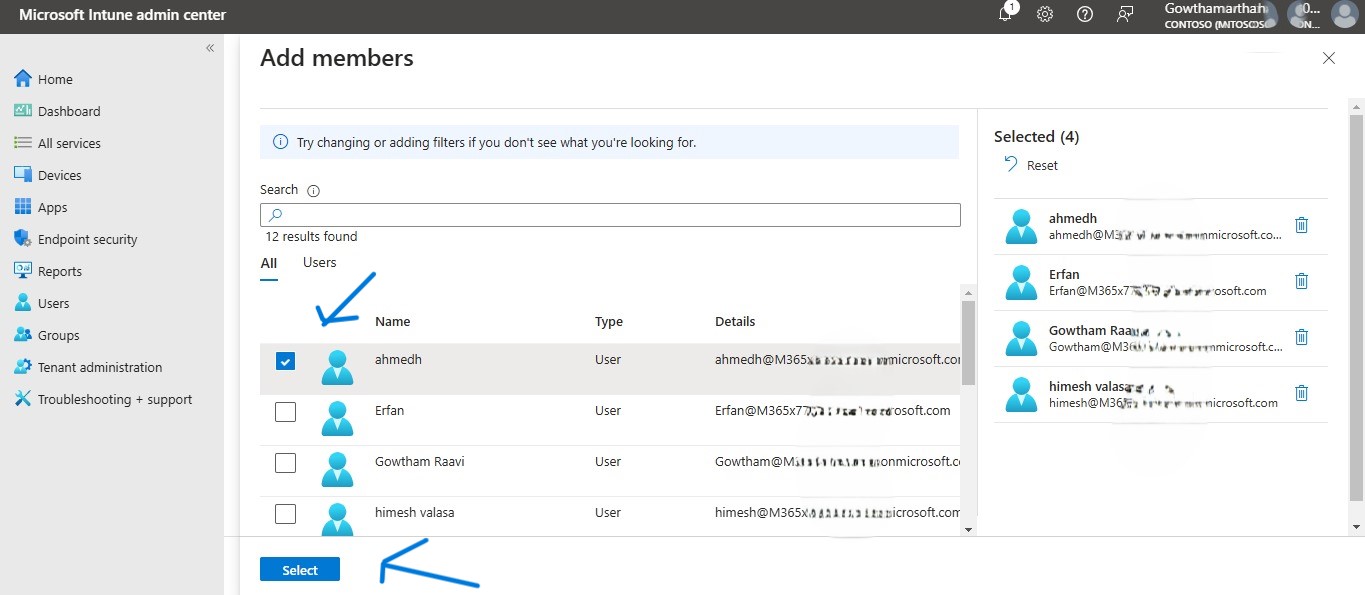
Task: Remove Erfan from Selected list
Action: coord(1301,281)
